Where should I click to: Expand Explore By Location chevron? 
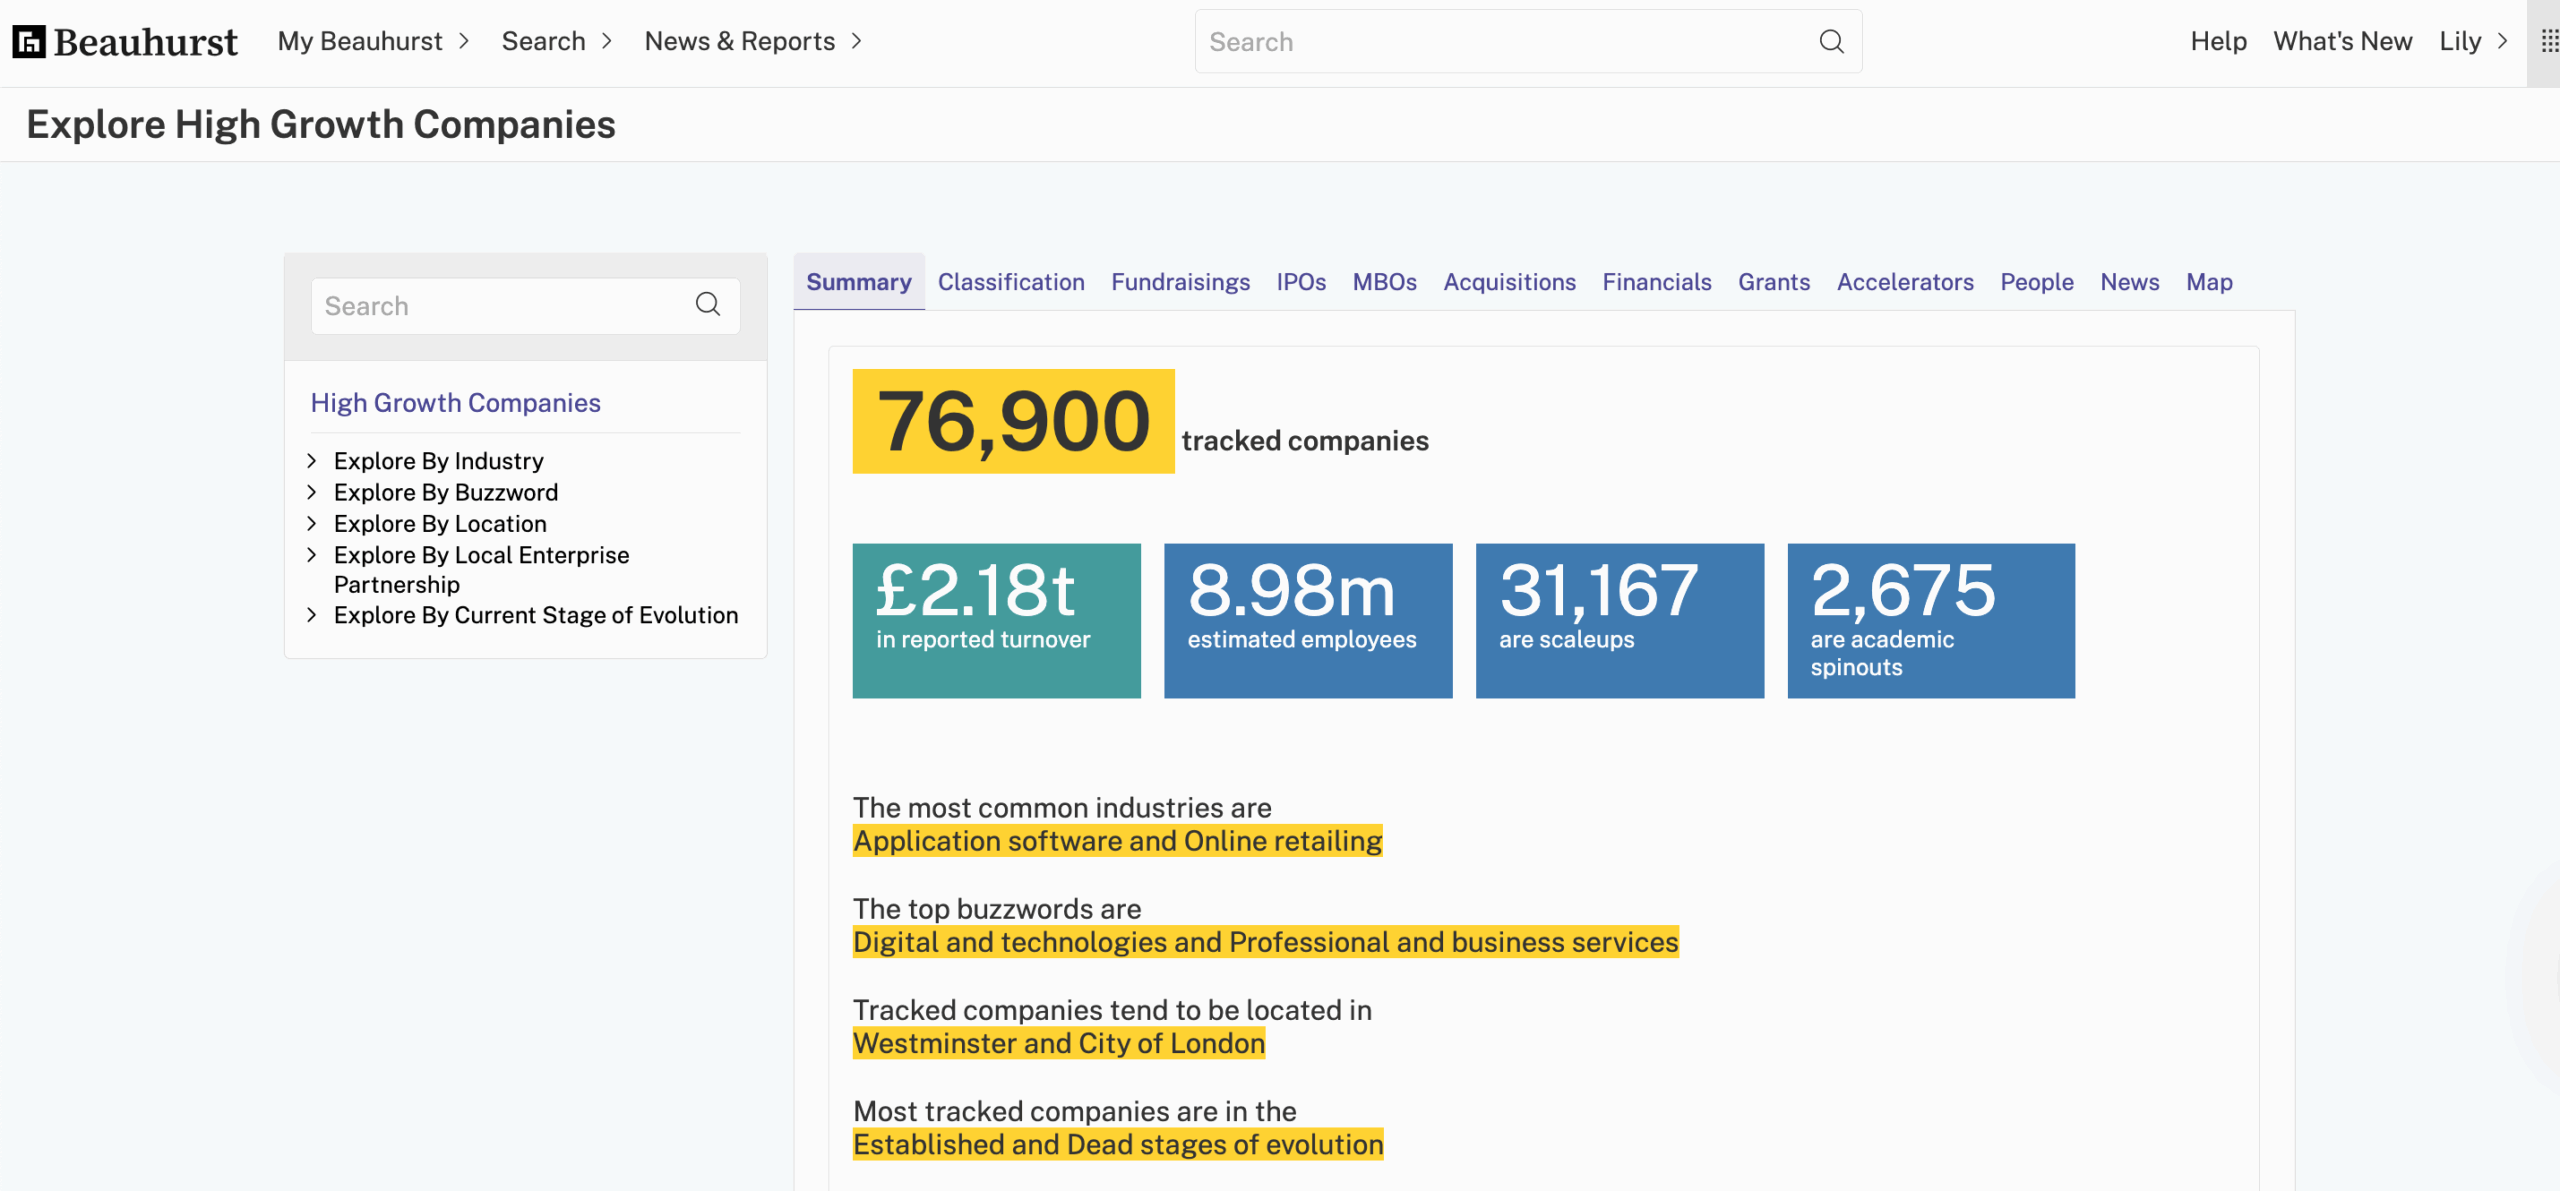pyautogui.click(x=312, y=523)
